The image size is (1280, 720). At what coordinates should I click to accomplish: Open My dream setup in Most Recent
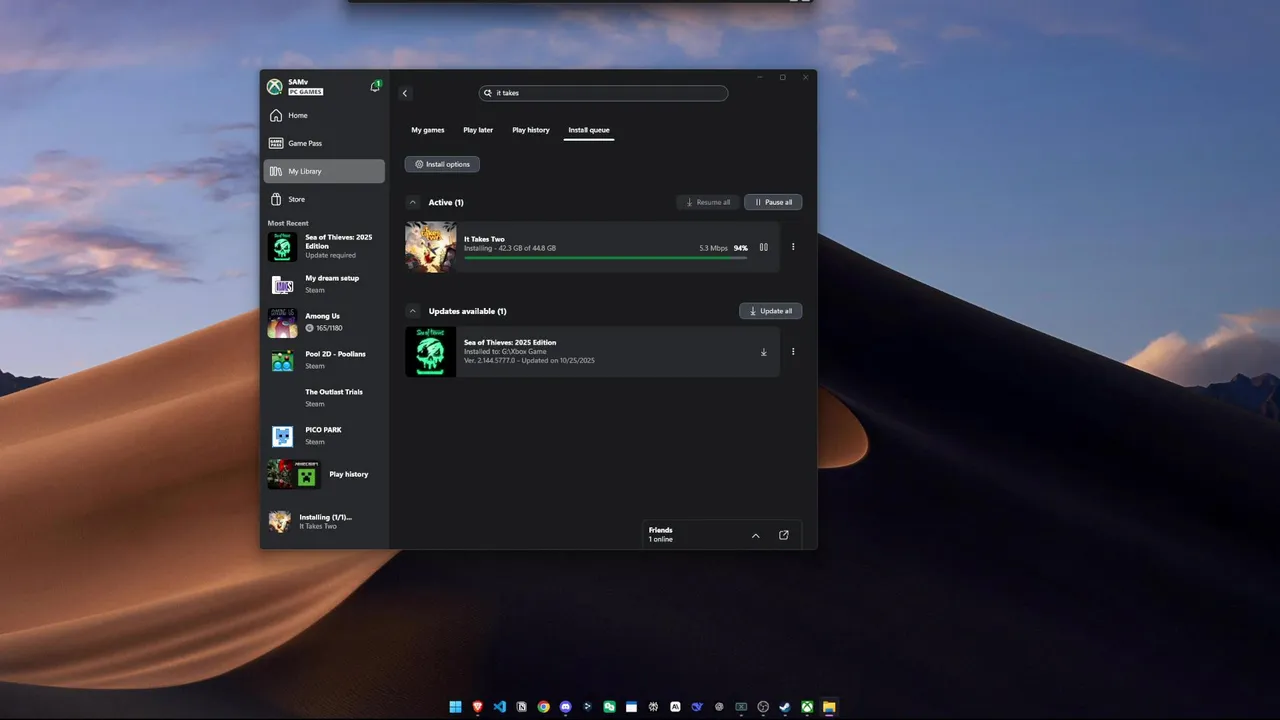(x=324, y=284)
